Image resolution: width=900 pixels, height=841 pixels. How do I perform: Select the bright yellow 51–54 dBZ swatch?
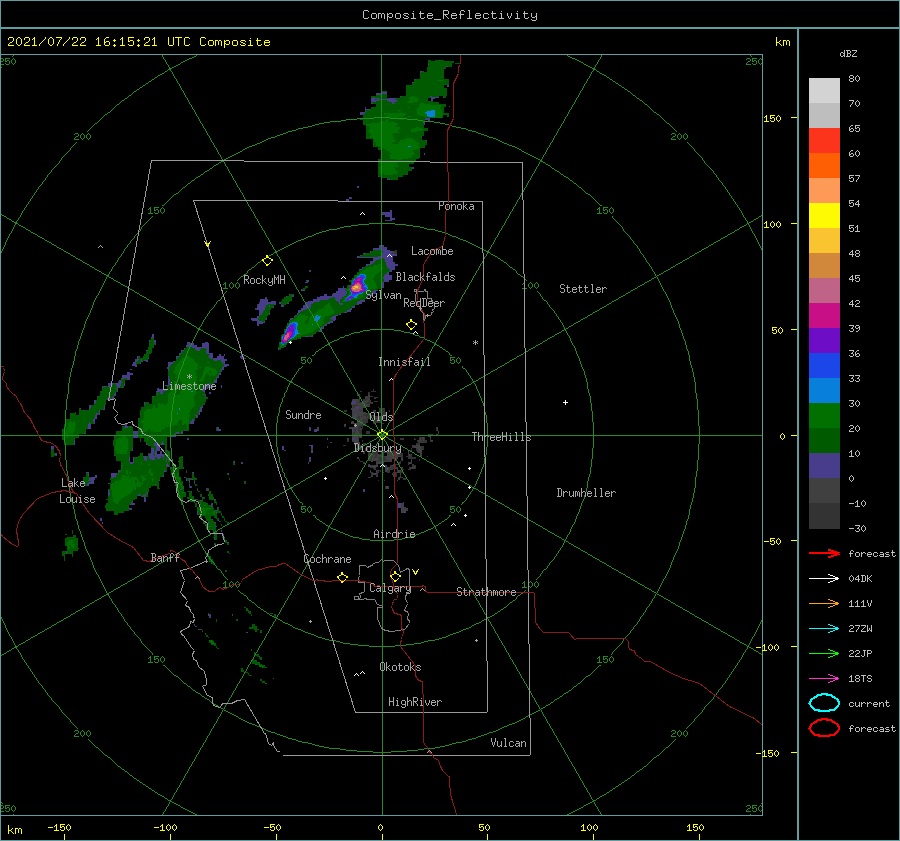coord(824,215)
